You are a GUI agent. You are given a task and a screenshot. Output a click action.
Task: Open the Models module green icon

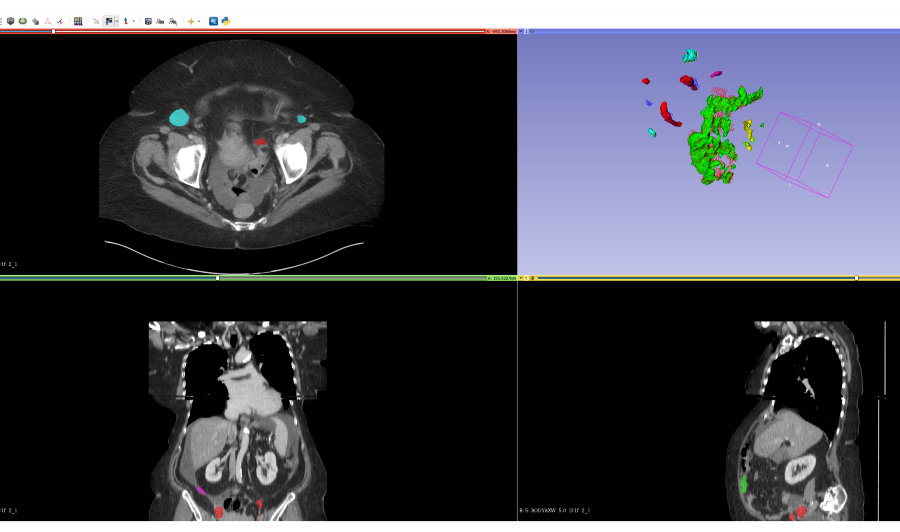23,21
